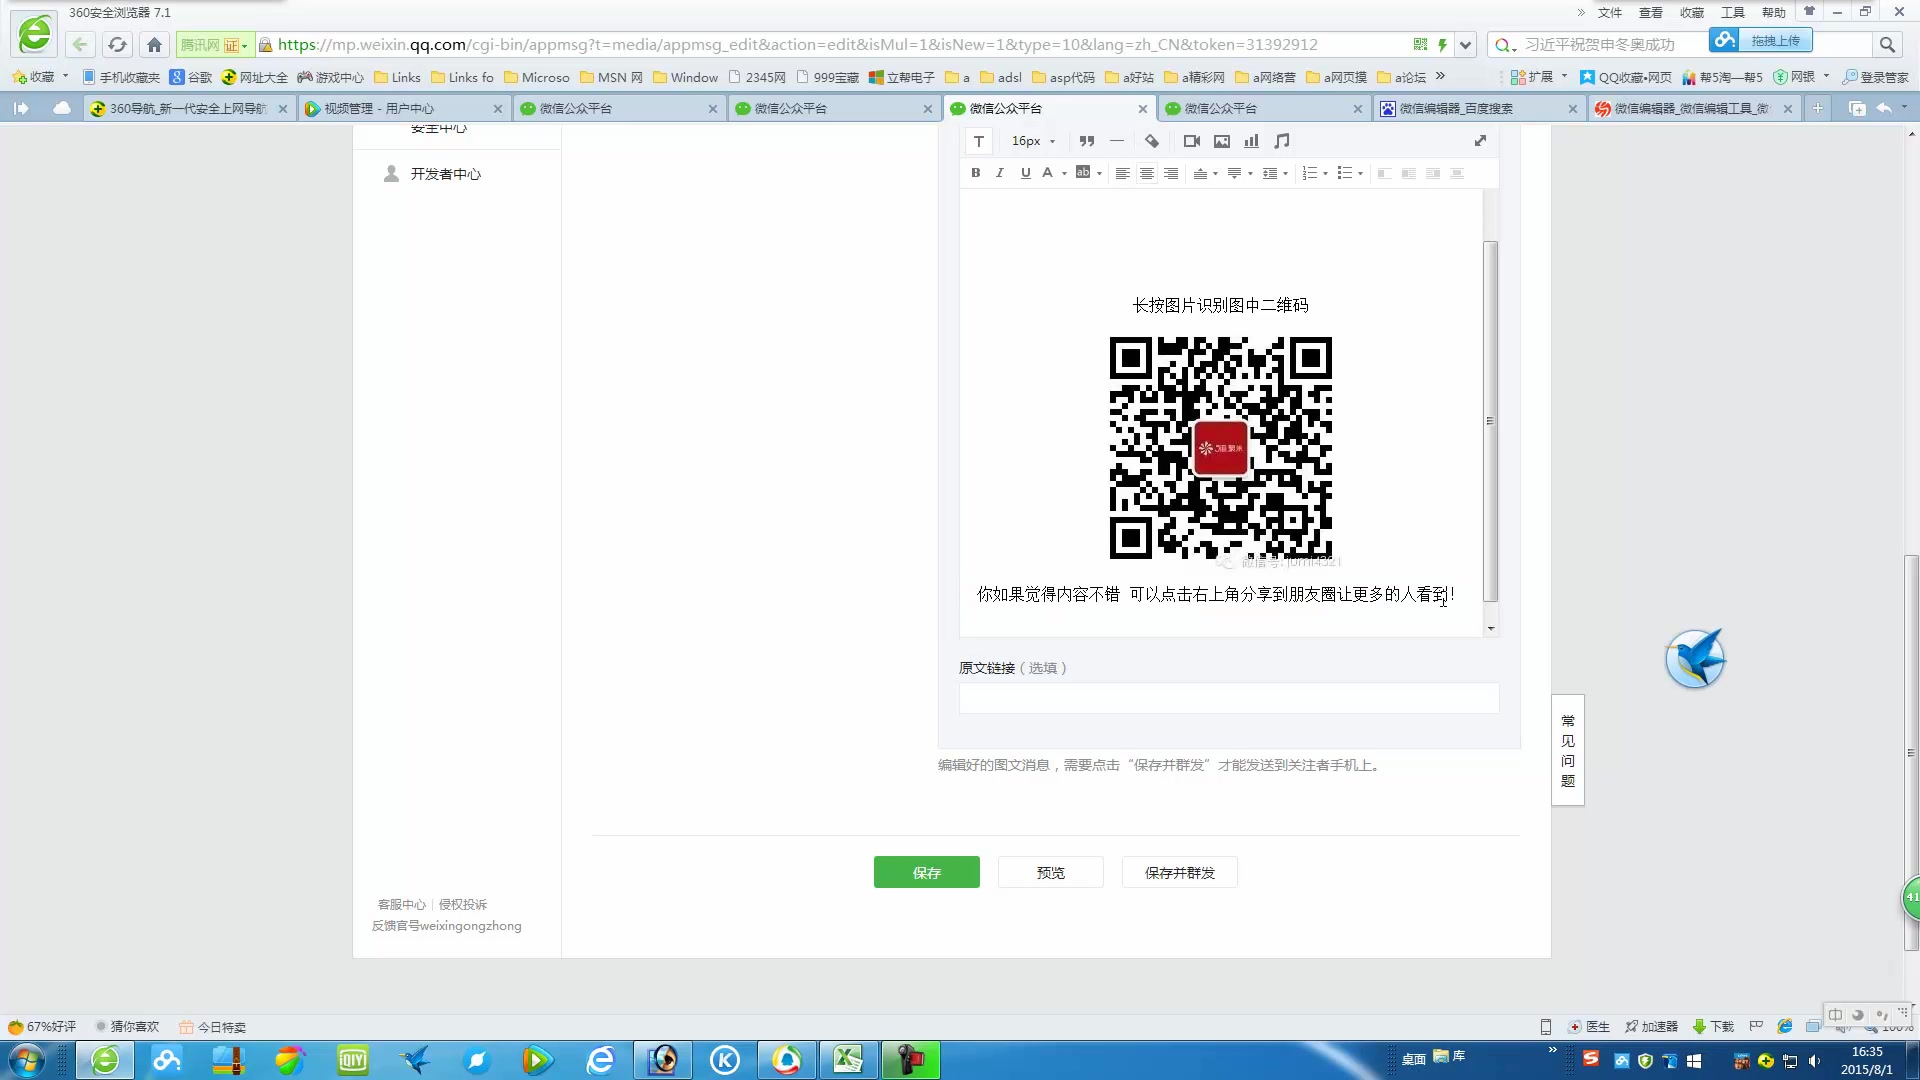Toggle bold formatting in the editor

point(976,173)
